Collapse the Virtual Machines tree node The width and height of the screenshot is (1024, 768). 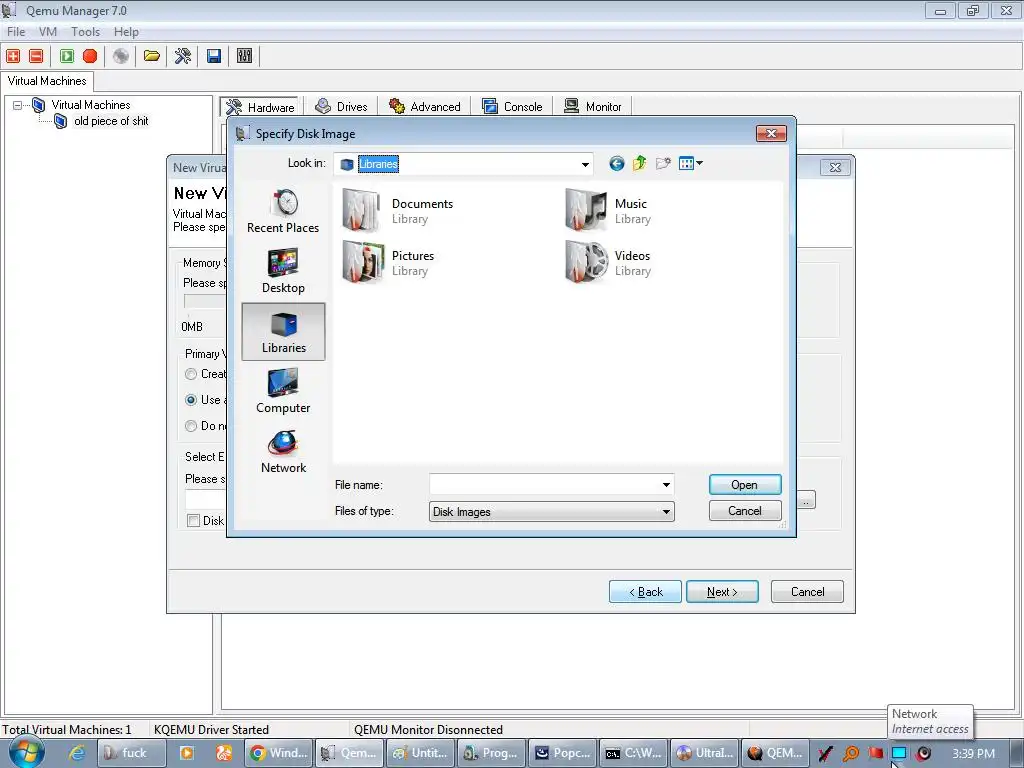tap(18, 104)
